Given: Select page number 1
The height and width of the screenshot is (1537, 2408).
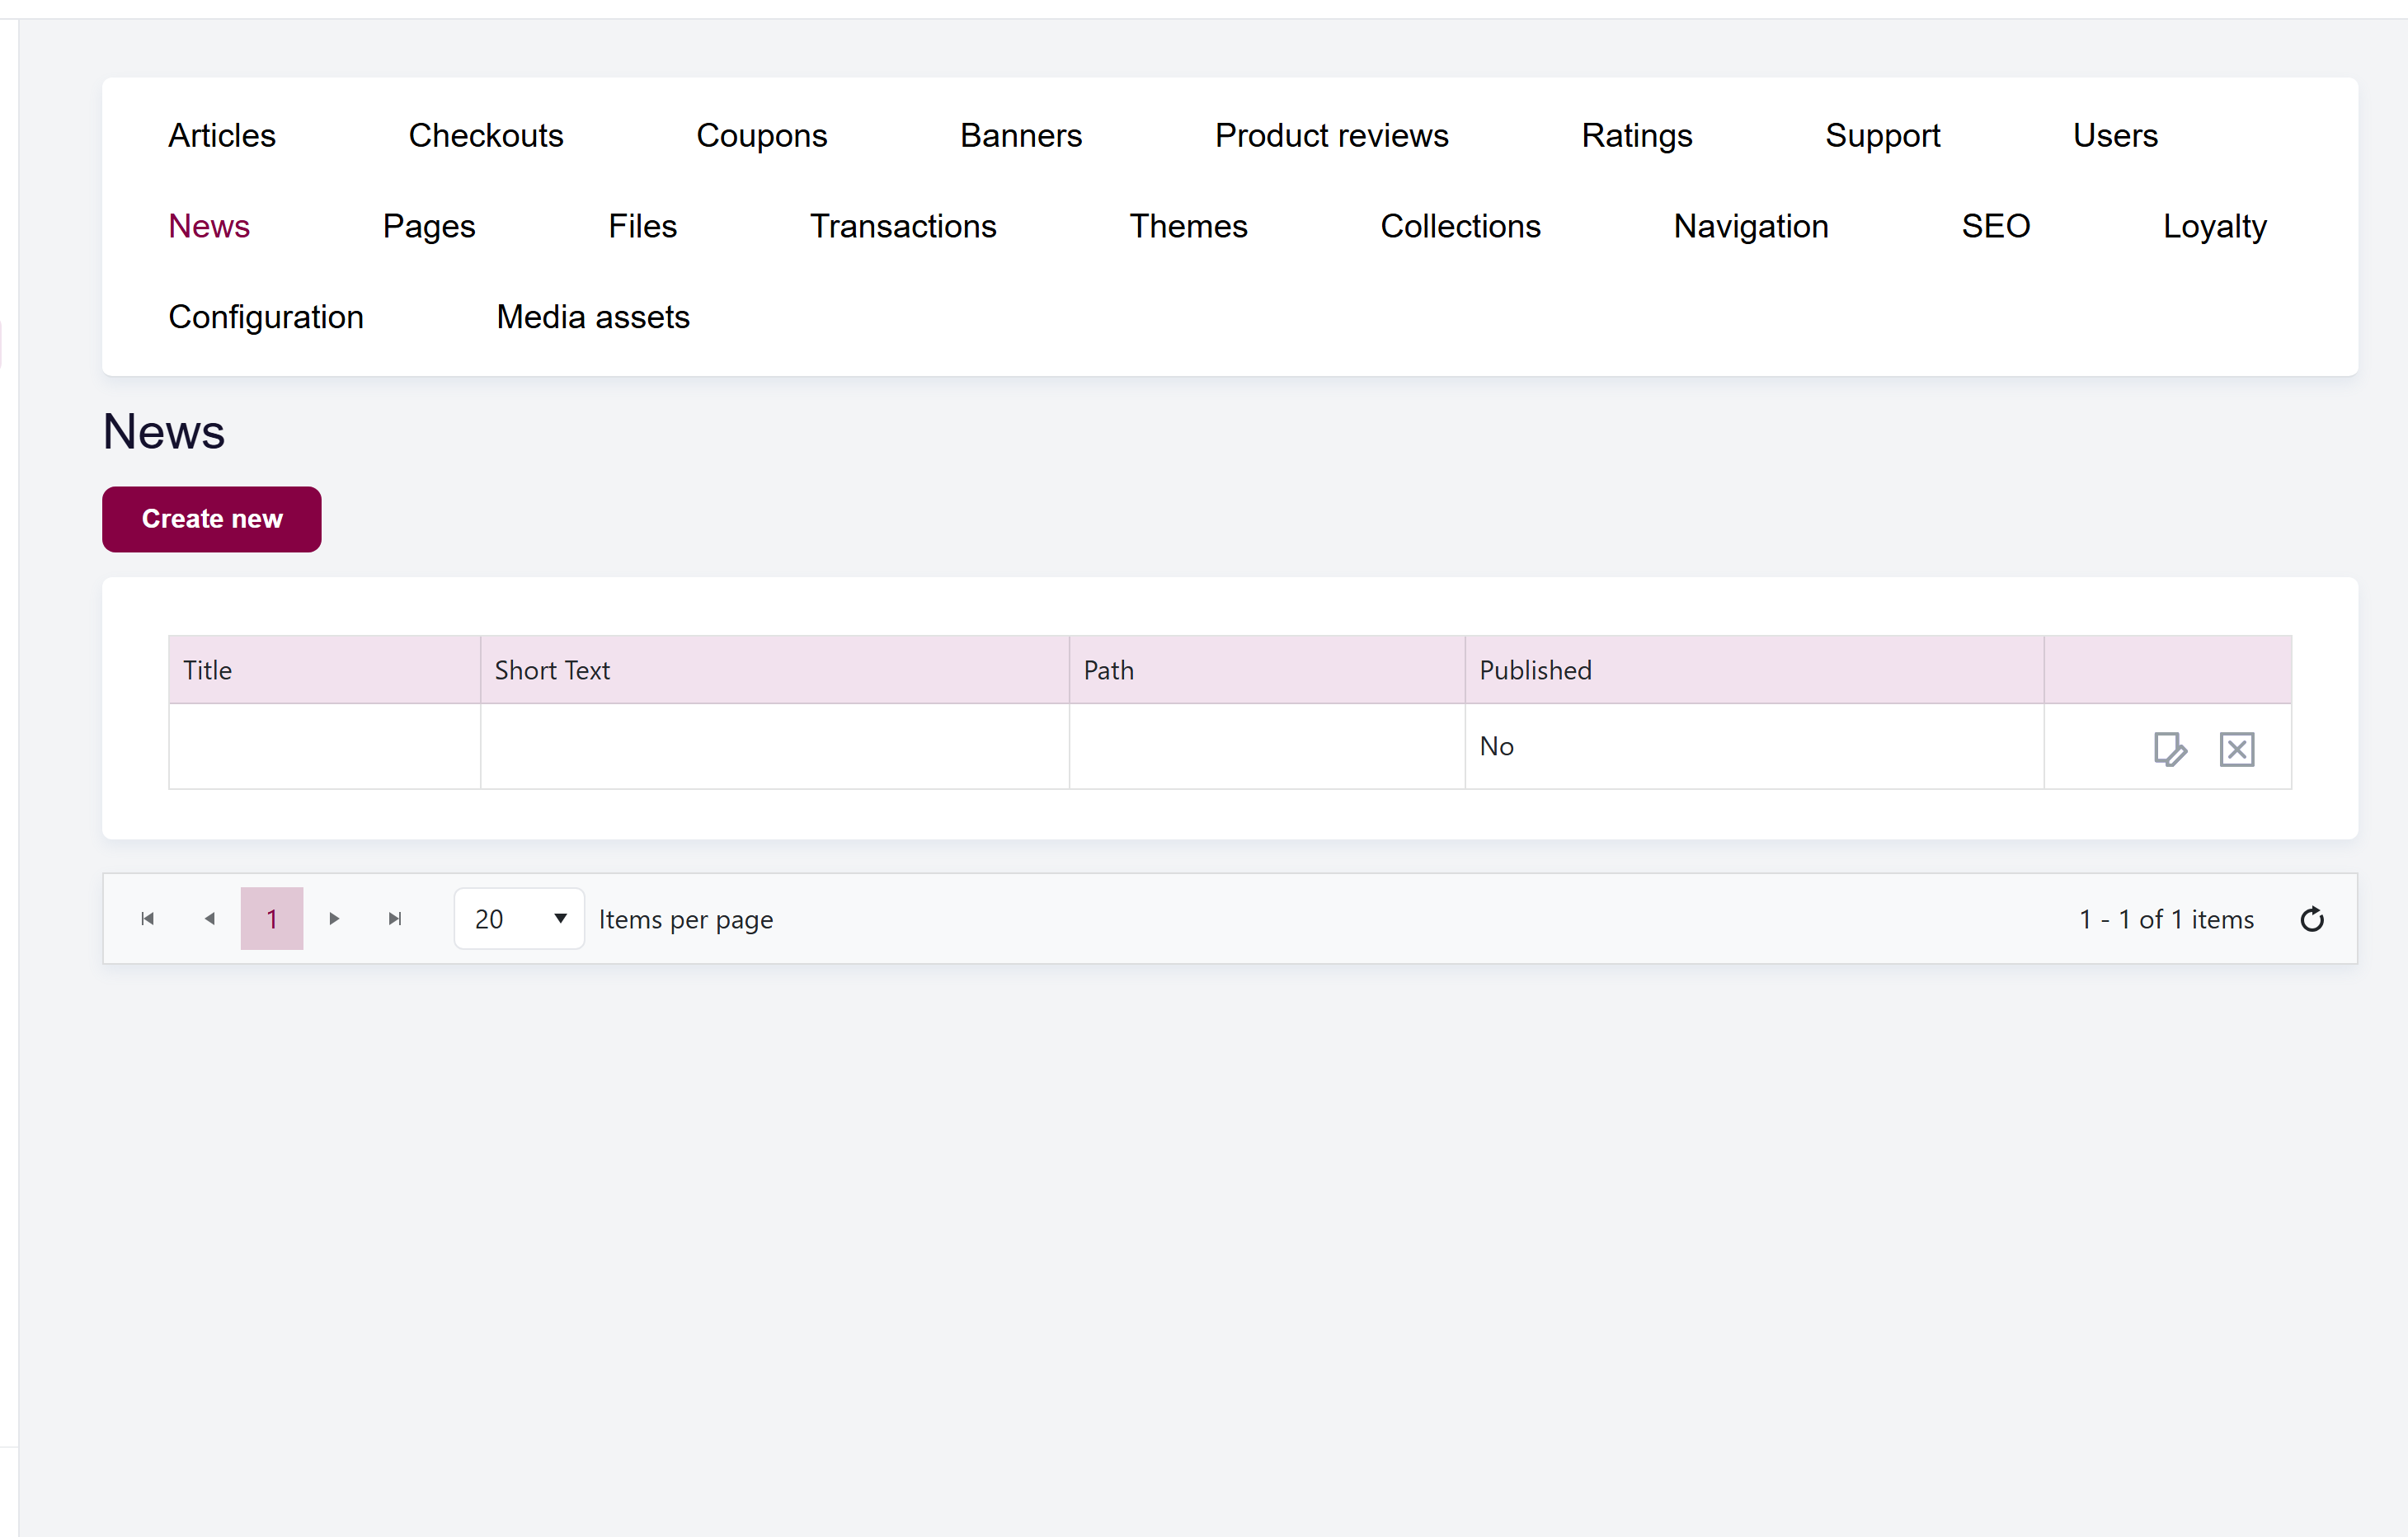Looking at the screenshot, I should point(272,918).
